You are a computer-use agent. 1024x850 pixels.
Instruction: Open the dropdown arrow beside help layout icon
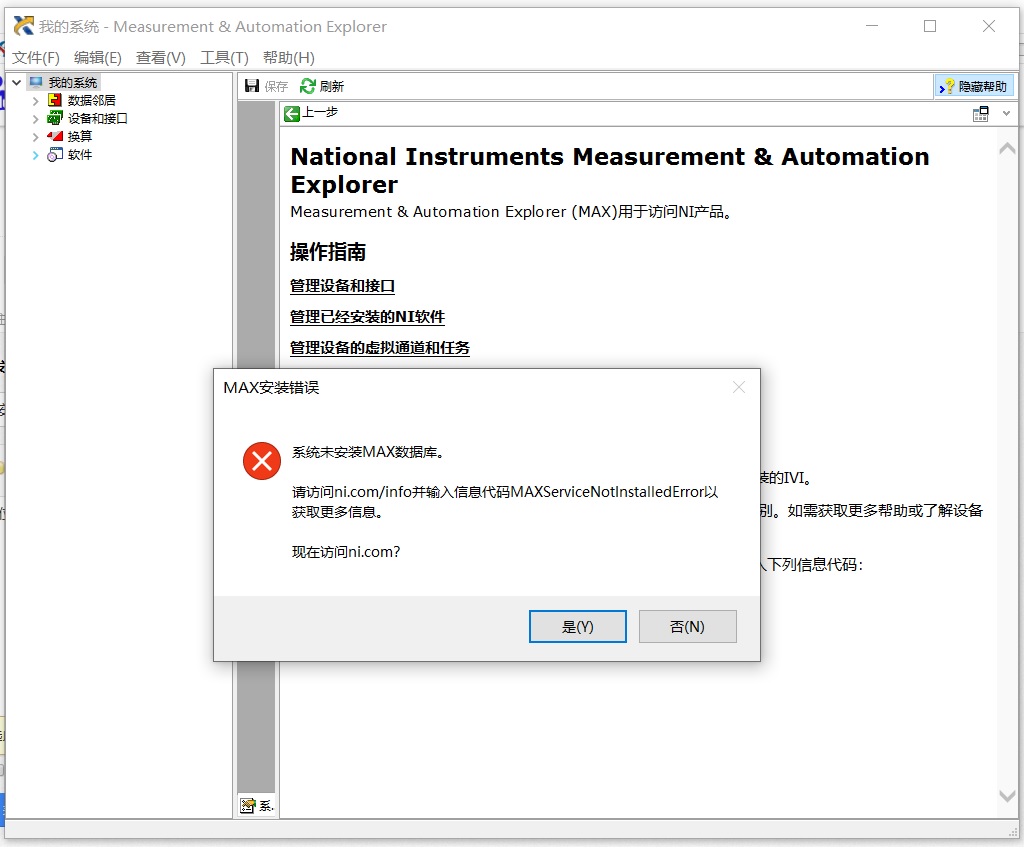(x=1006, y=114)
